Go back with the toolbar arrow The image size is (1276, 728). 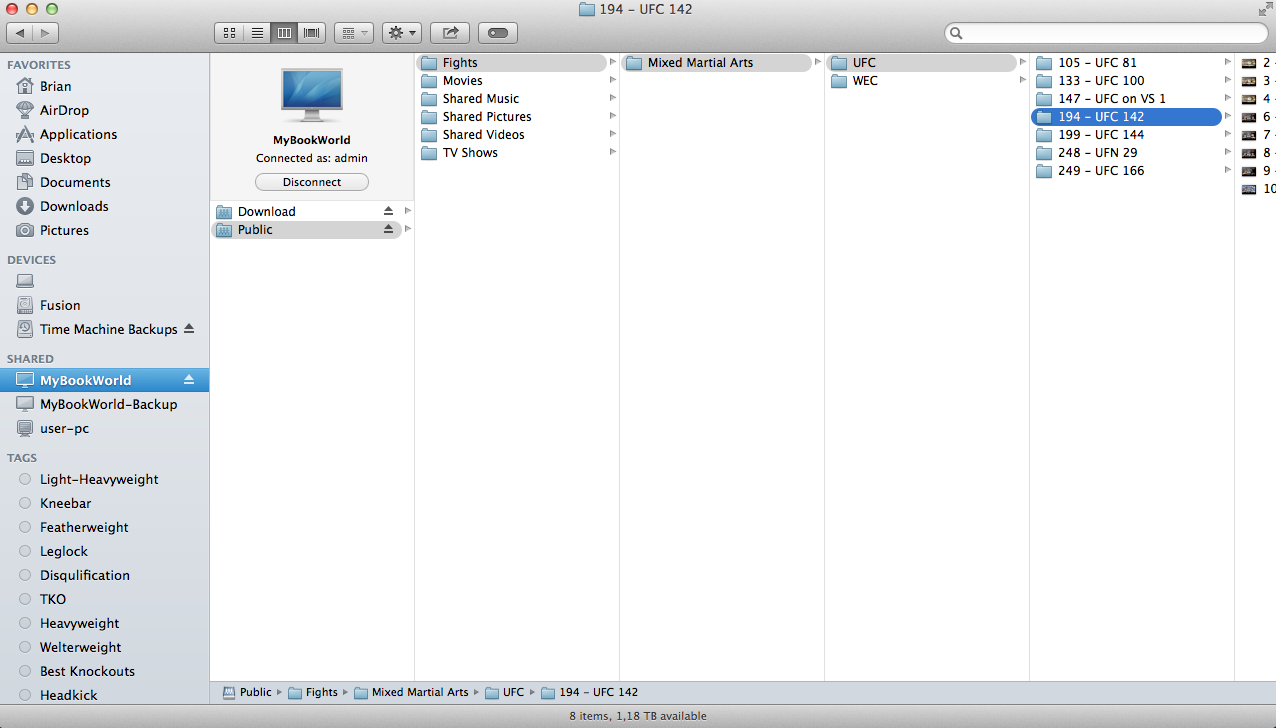(20, 33)
